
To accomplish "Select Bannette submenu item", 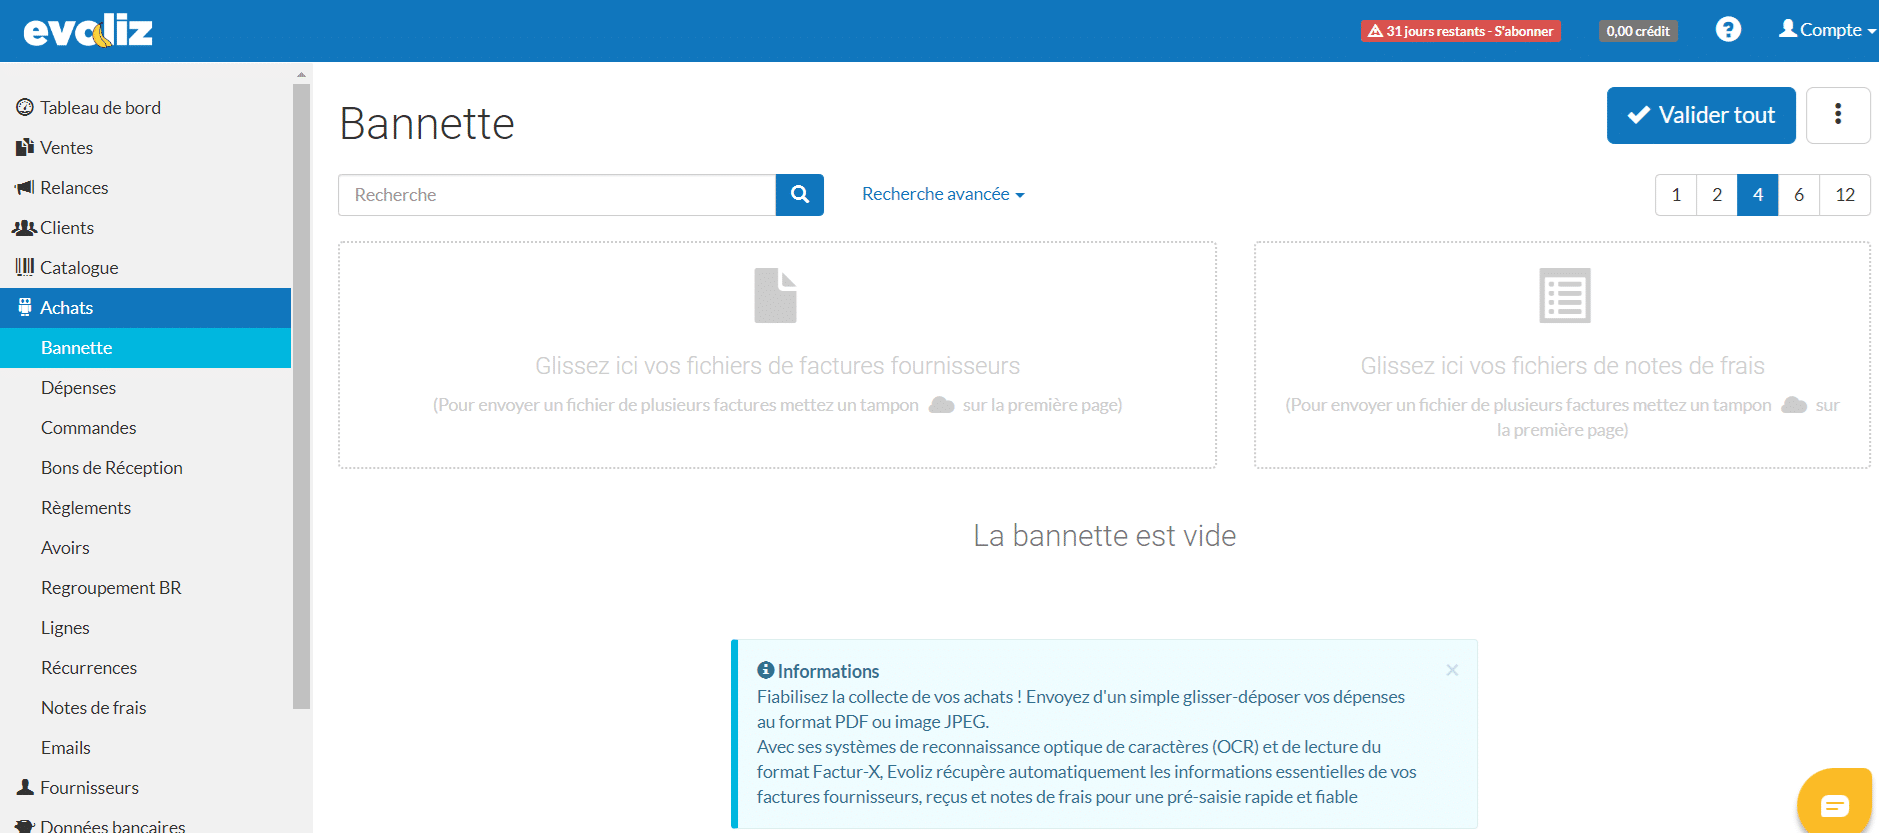I will tap(146, 347).
